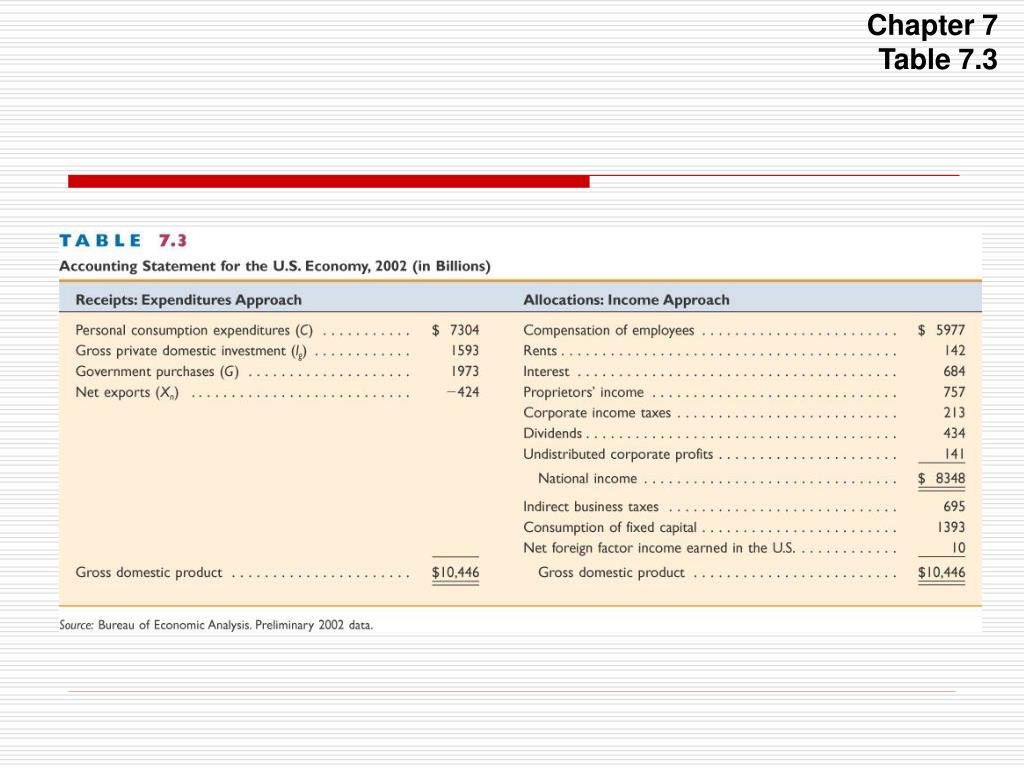Select the value '757'
1024x768 pixels.
[x=954, y=392]
